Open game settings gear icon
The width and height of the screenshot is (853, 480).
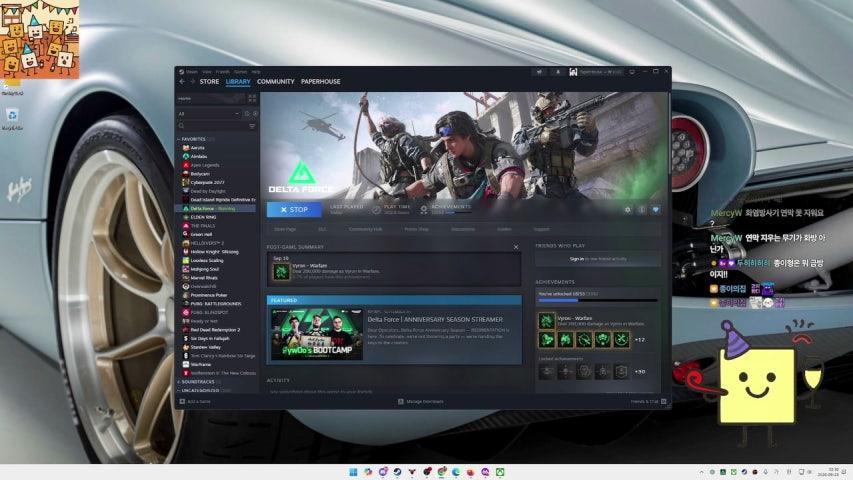[x=628, y=210]
